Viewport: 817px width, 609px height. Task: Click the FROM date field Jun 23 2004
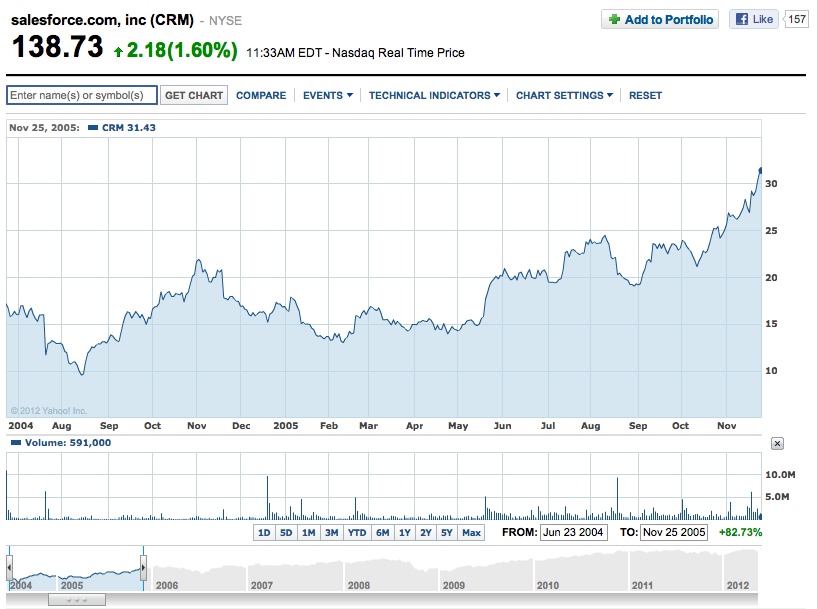click(573, 532)
